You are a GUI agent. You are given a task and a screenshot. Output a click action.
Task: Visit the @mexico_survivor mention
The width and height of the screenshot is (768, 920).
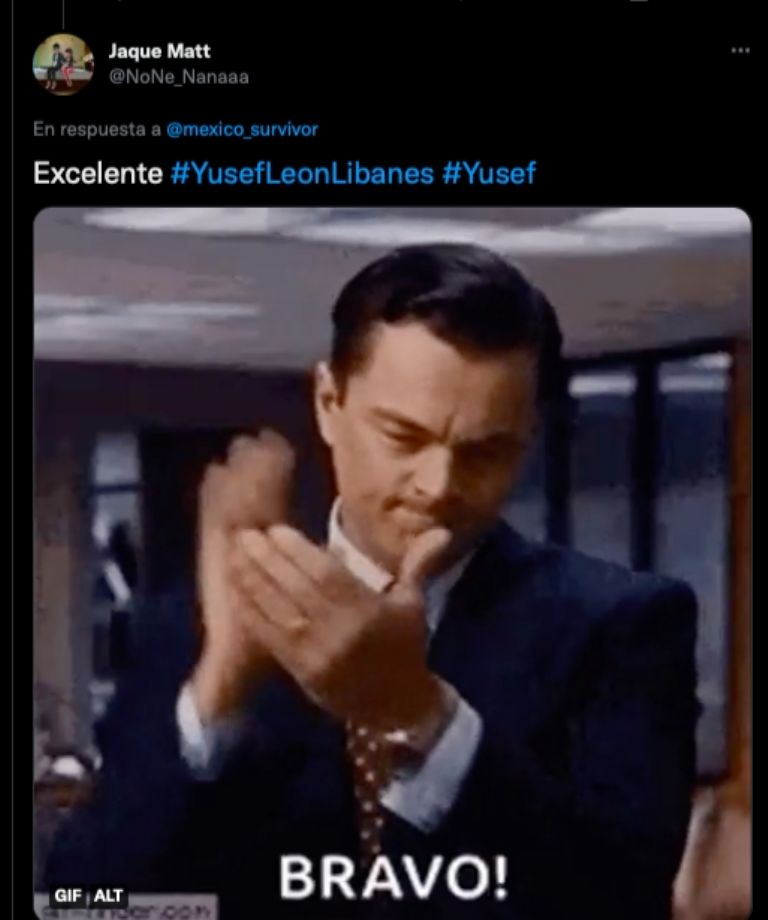(x=242, y=129)
